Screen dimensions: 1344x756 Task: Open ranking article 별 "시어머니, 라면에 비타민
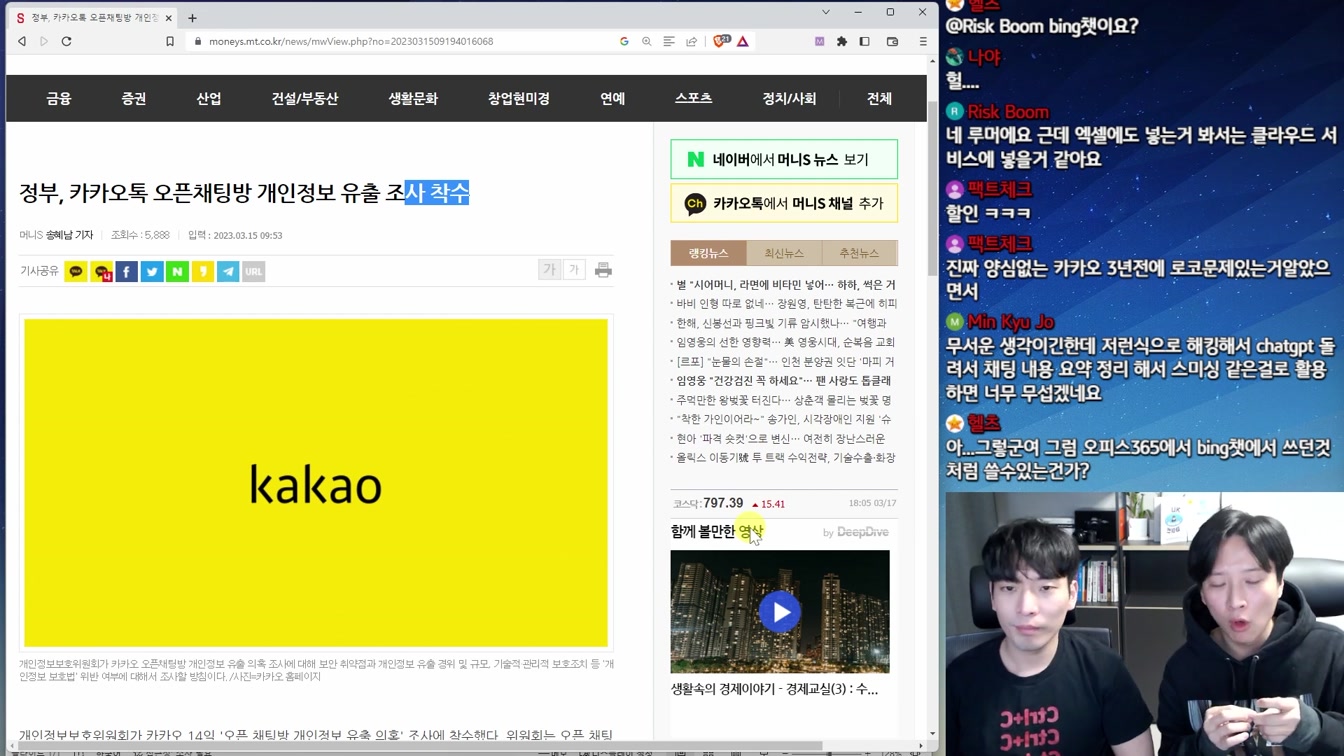tap(785, 285)
